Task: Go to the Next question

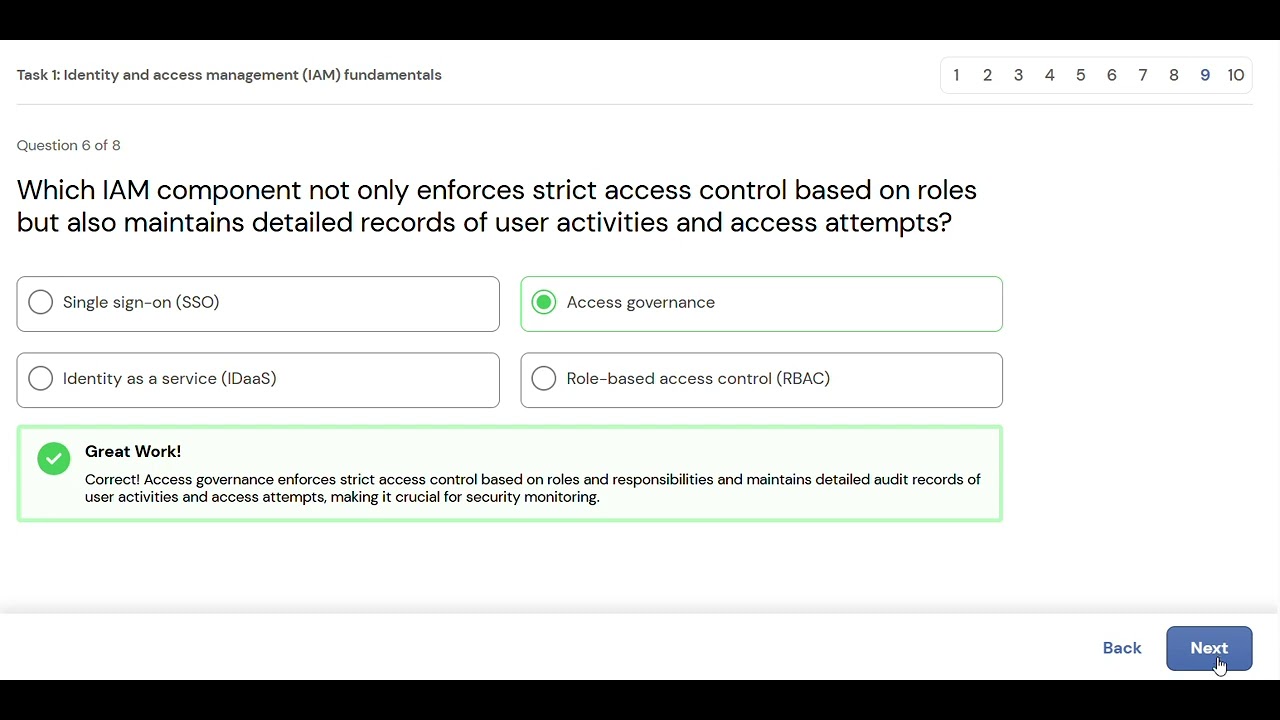Action: [x=1209, y=649]
